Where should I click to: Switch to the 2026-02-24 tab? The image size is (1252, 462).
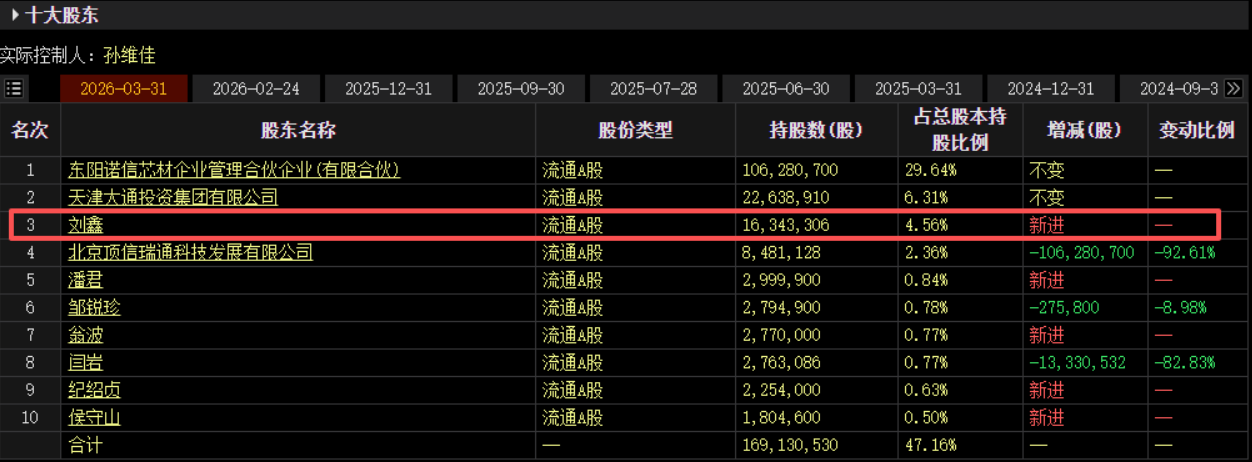click(x=256, y=88)
